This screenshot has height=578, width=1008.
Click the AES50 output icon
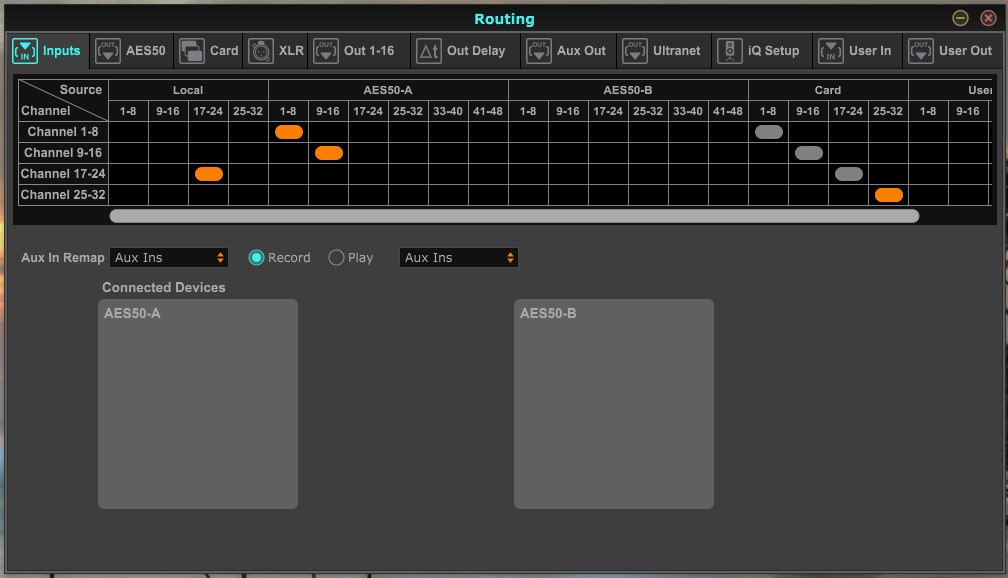click(x=108, y=51)
